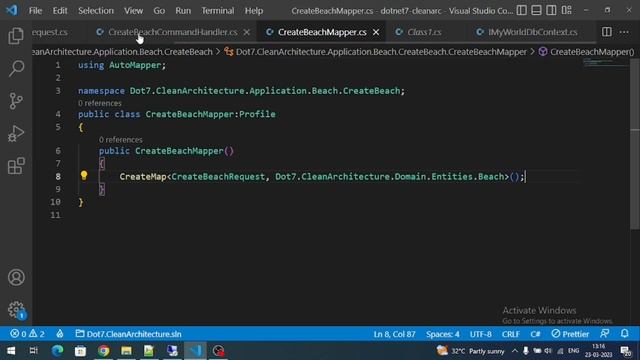The image size is (640, 360).
Task: Switch to the Class1.cs tab
Action: pos(424,32)
